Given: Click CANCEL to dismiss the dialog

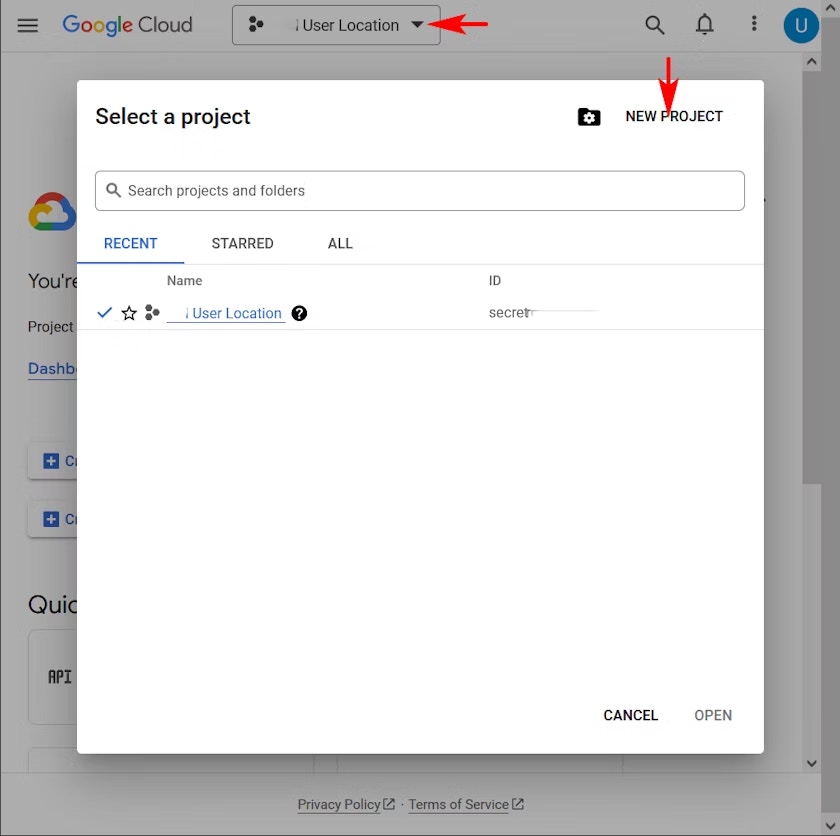Looking at the screenshot, I should point(630,715).
